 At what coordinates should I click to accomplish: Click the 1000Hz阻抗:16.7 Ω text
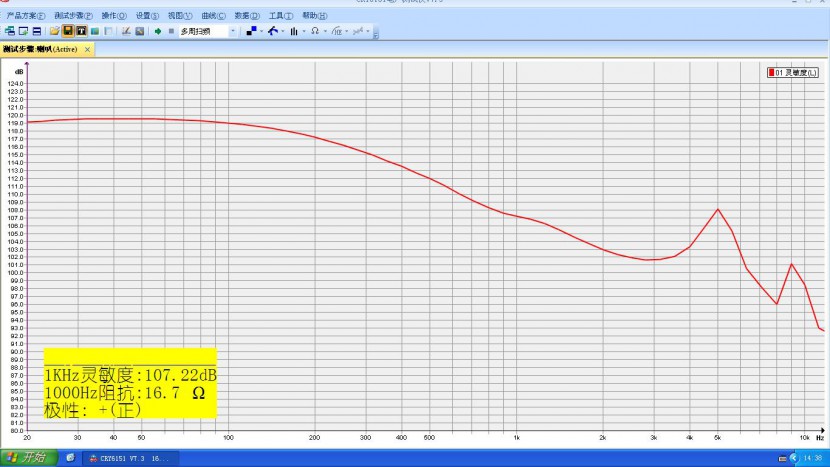(124, 393)
